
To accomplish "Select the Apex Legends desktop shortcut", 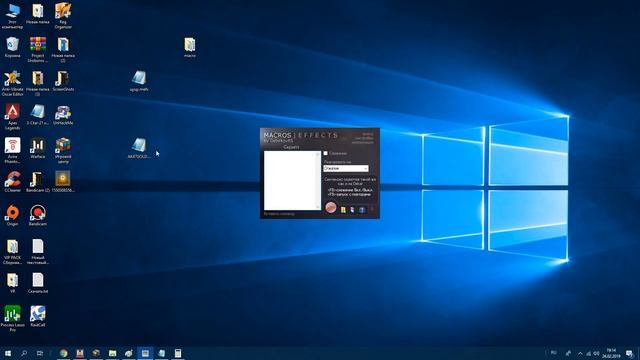I will (x=12, y=116).
